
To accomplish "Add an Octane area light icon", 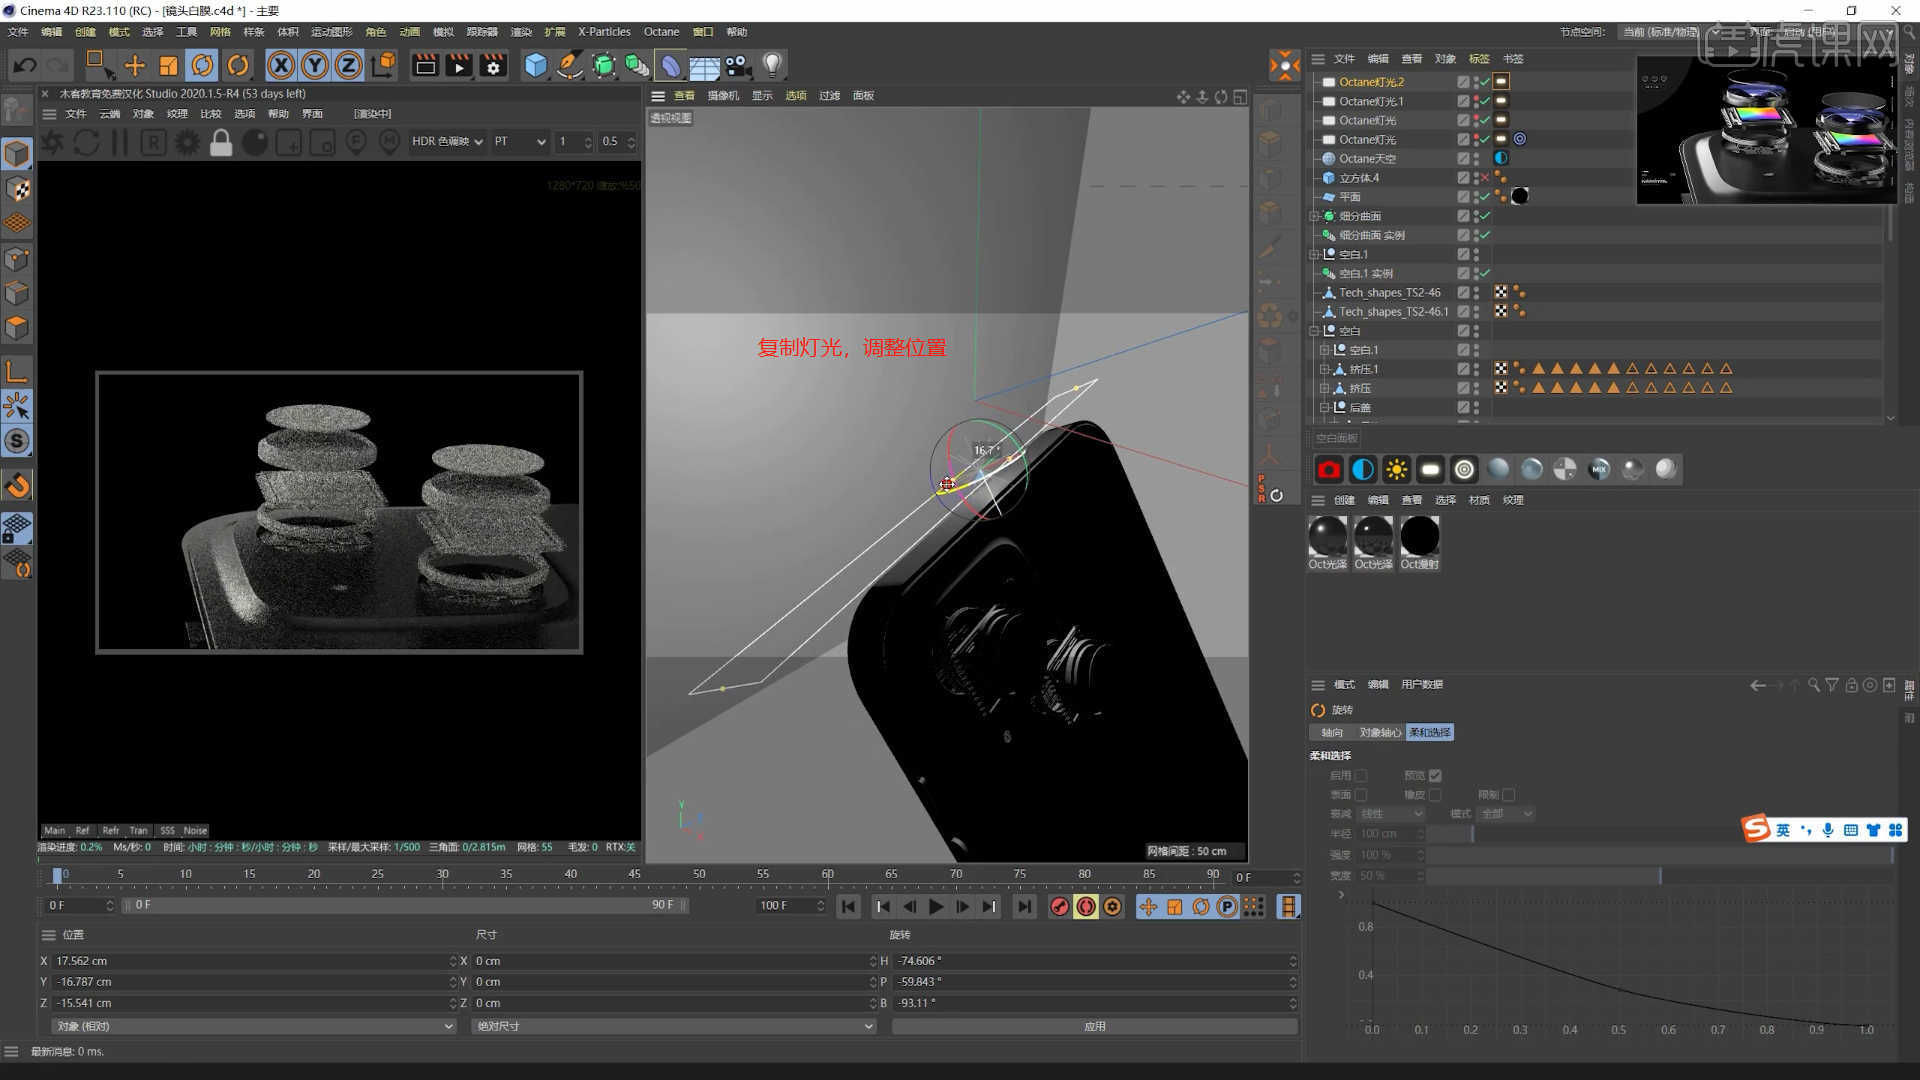I will coord(1430,469).
